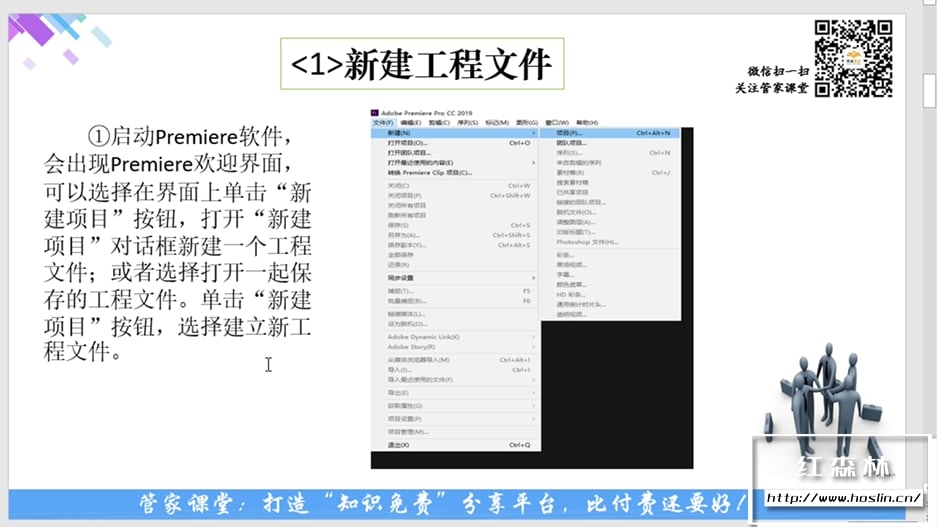Click 保存副本(Y)... Ctrl+Alt+S entry
937x527 pixels.
456,245
